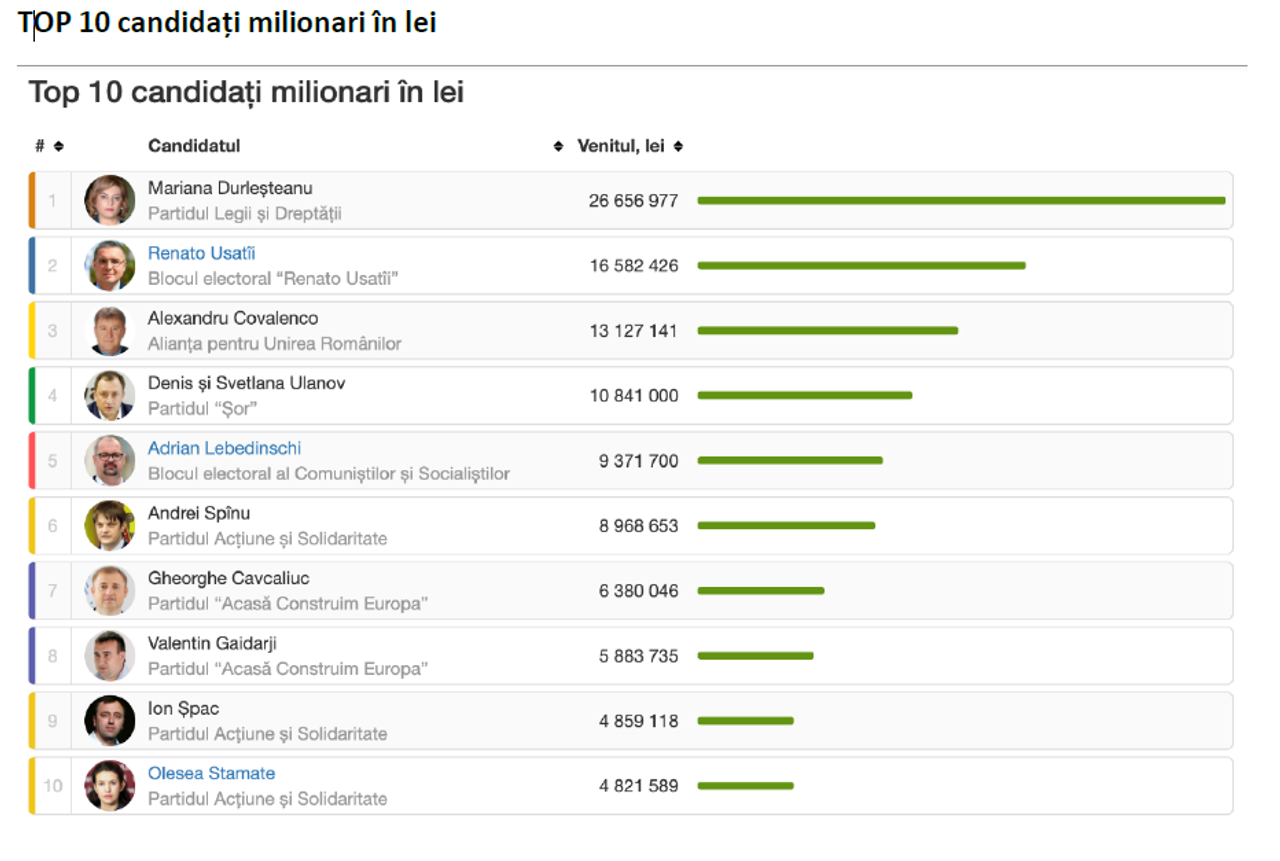Click the bold TOP 10 candidați heading

(227, 22)
